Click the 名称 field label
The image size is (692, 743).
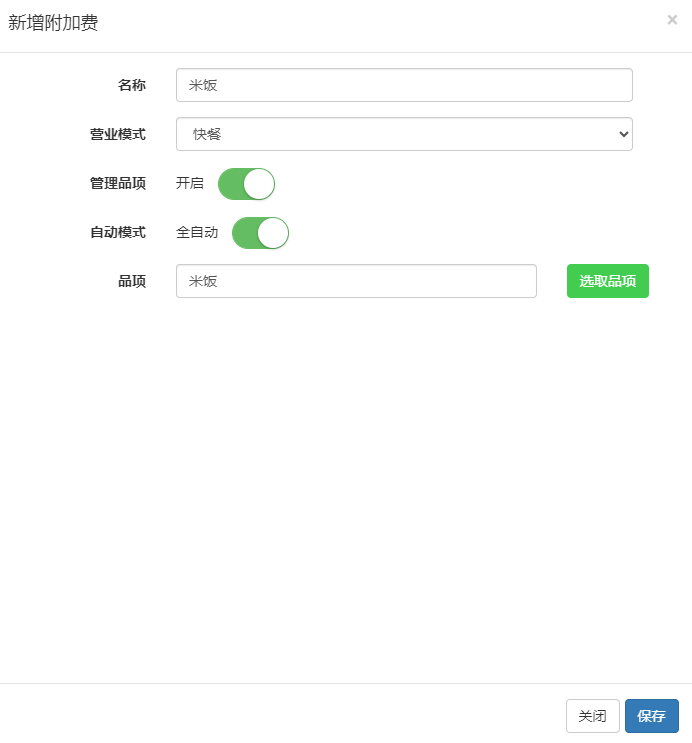(132, 85)
